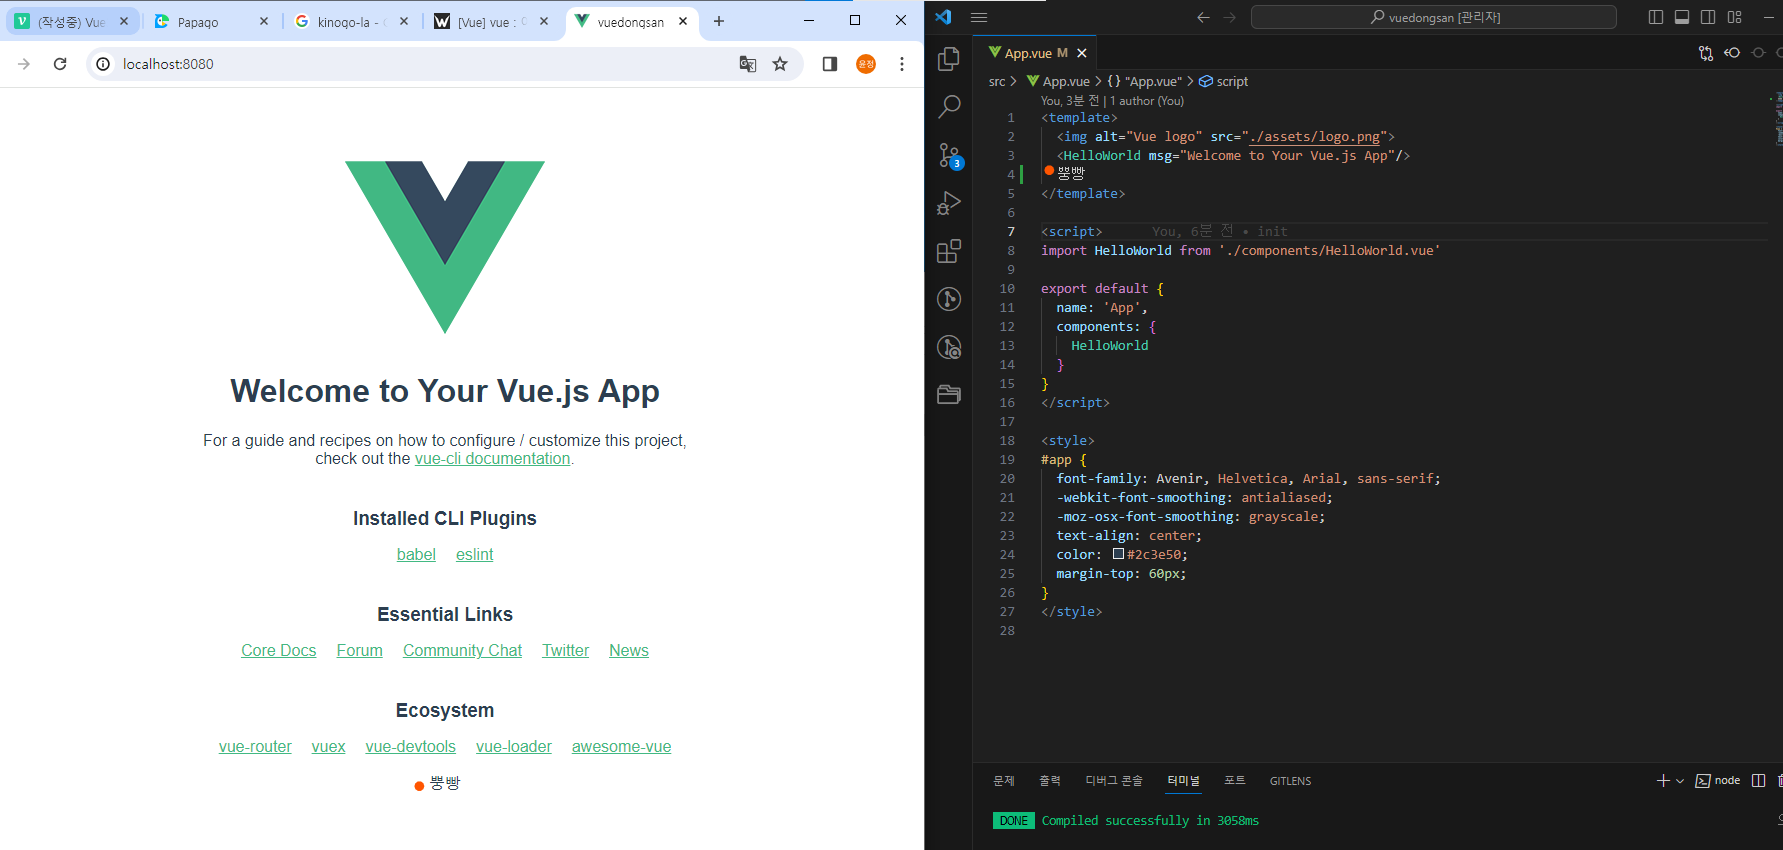Image resolution: width=1783 pixels, height=850 pixels.
Task: Expand the src breadcrumb
Action: [x=997, y=82]
